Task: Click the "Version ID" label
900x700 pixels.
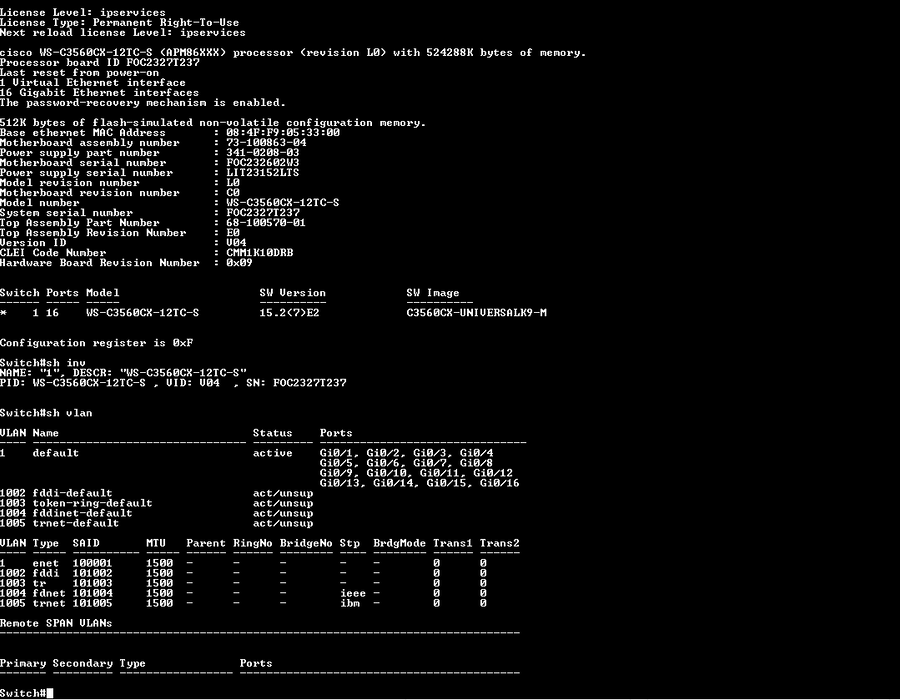Action: point(33,243)
